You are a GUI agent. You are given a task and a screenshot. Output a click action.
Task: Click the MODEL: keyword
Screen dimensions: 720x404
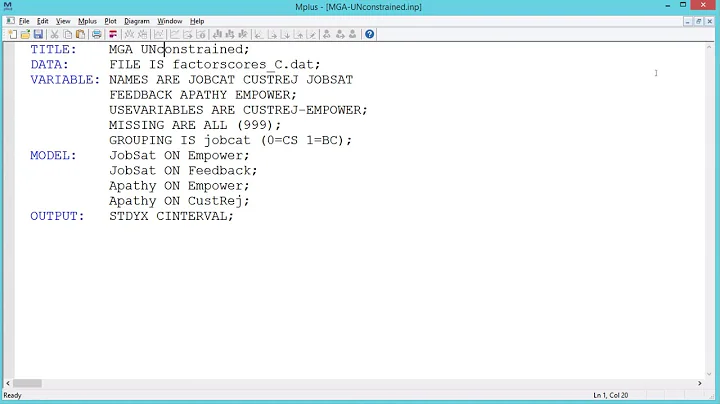(x=53, y=155)
